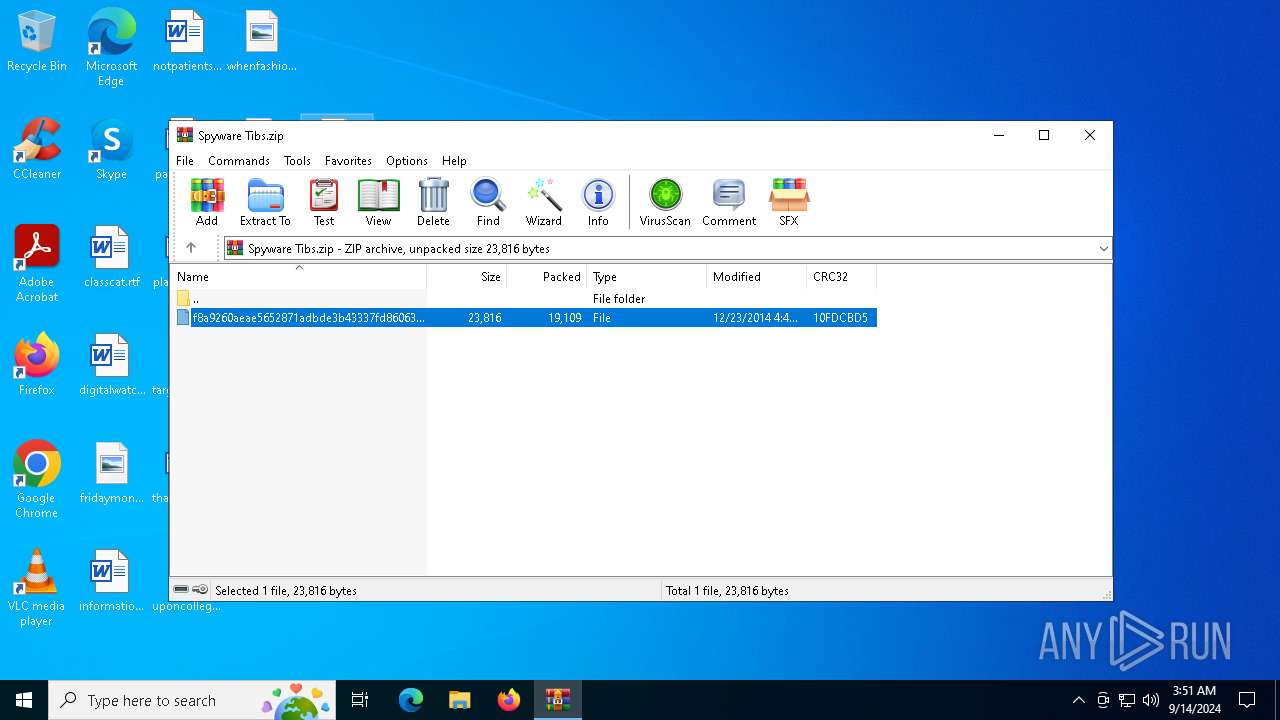1280x720 pixels.
Task: Click the status bar key icon
Action: pos(200,590)
